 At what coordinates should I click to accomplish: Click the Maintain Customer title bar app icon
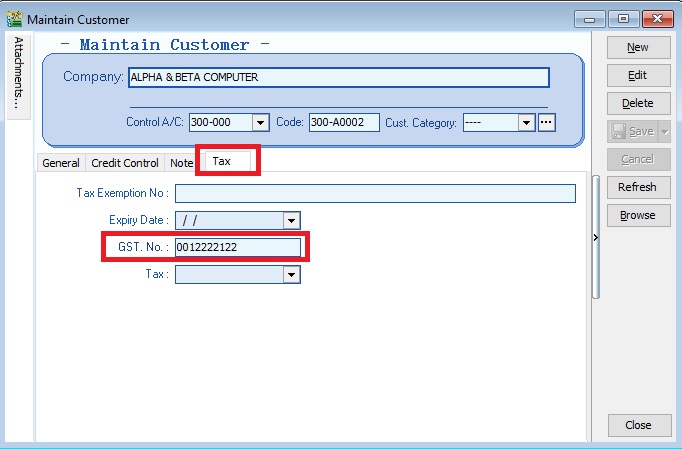[14, 19]
